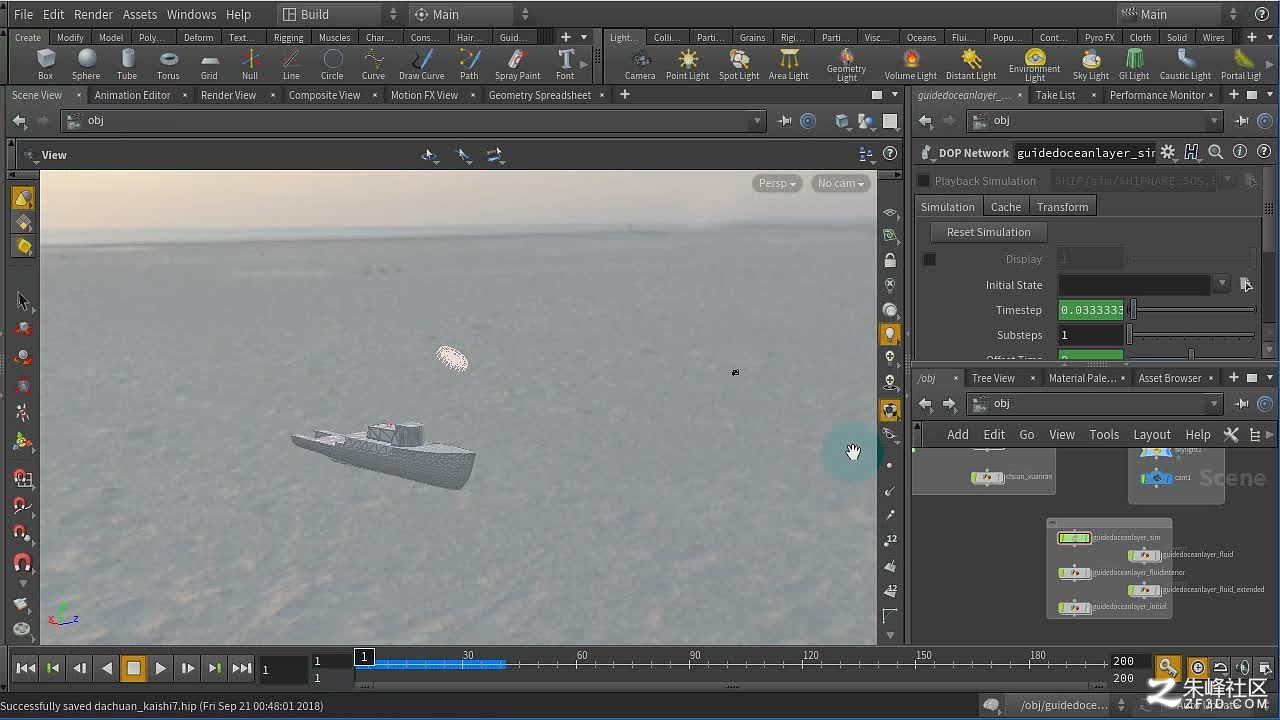Expand the viewport obj path dropdown
Image resolution: width=1280 pixels, height=720 pixels.
[x=757, y=121]
